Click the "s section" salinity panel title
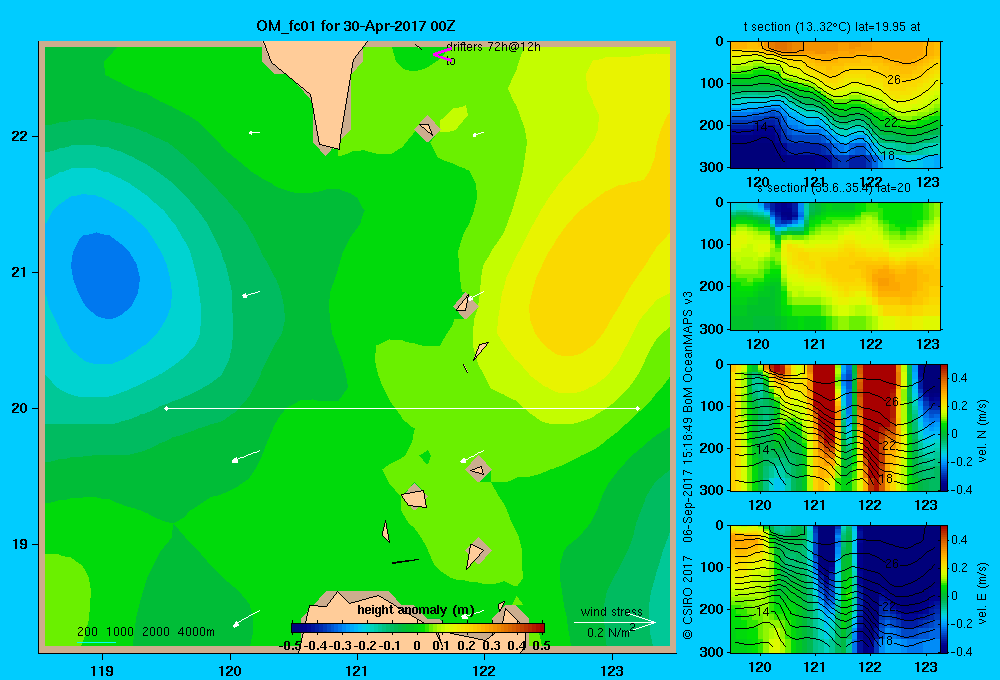This screenshot has height=680, width=1000. tap(835, 188)
